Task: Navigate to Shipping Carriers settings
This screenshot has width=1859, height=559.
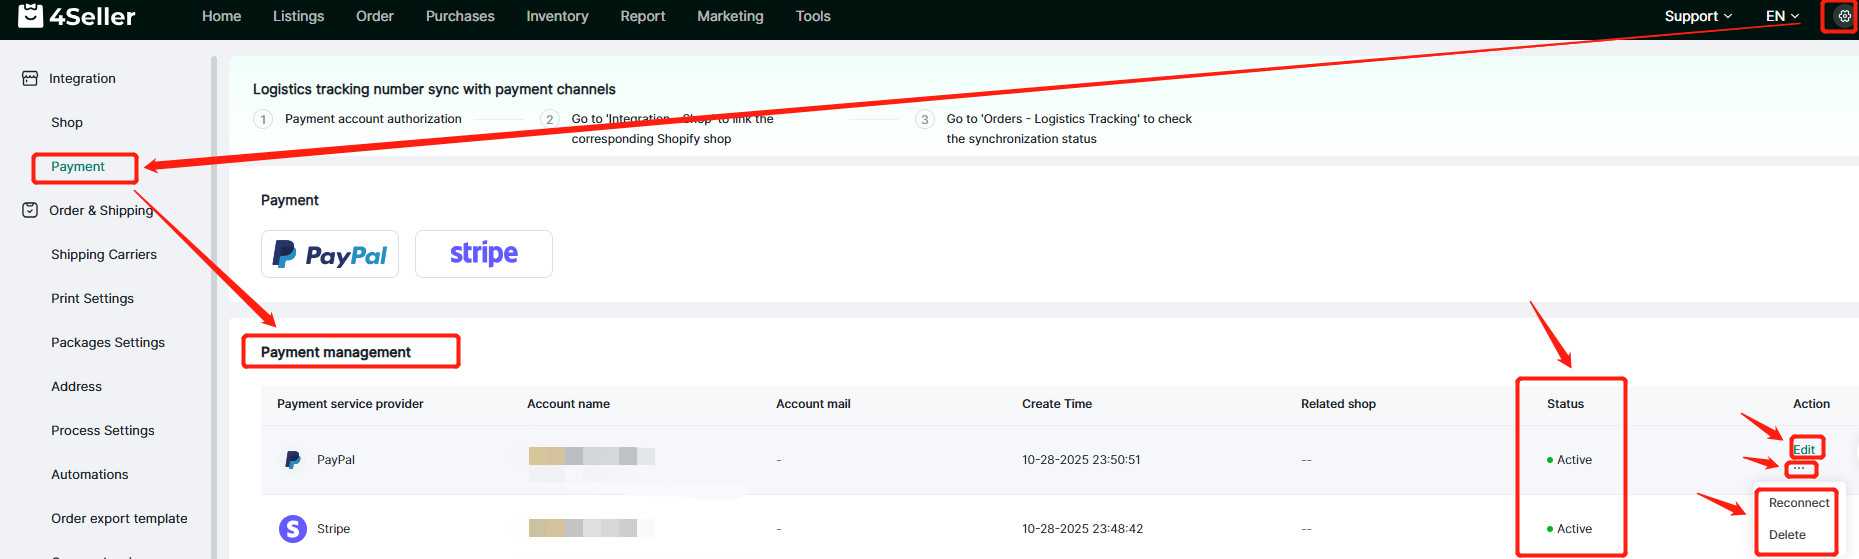Action: coord(104,255)
